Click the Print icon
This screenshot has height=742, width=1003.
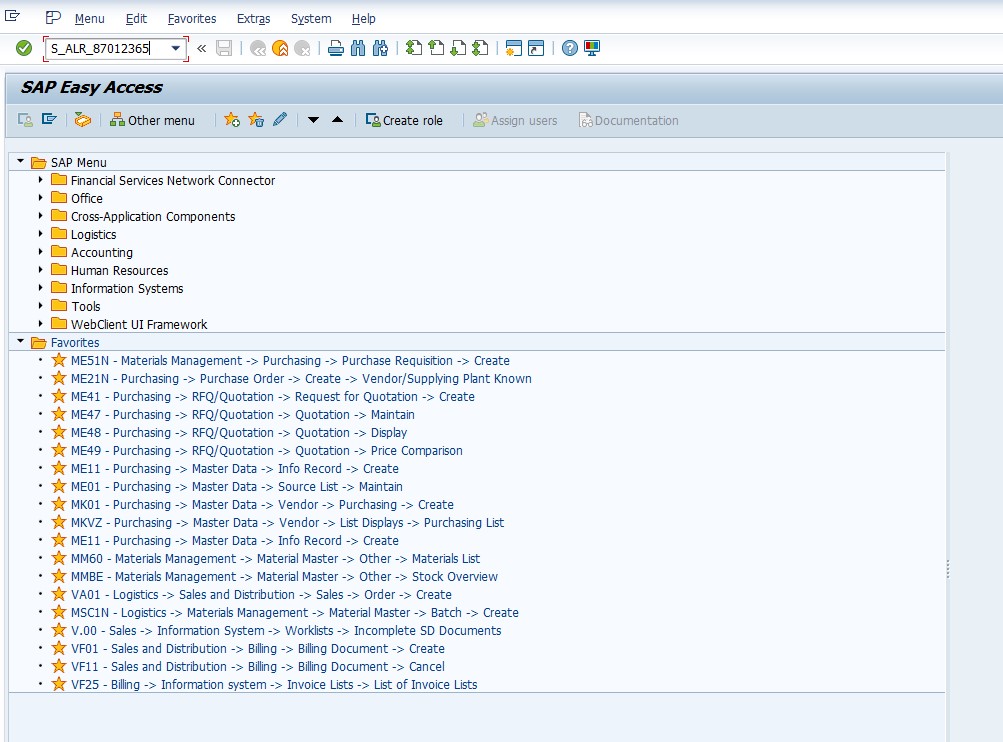pos(336,48)
